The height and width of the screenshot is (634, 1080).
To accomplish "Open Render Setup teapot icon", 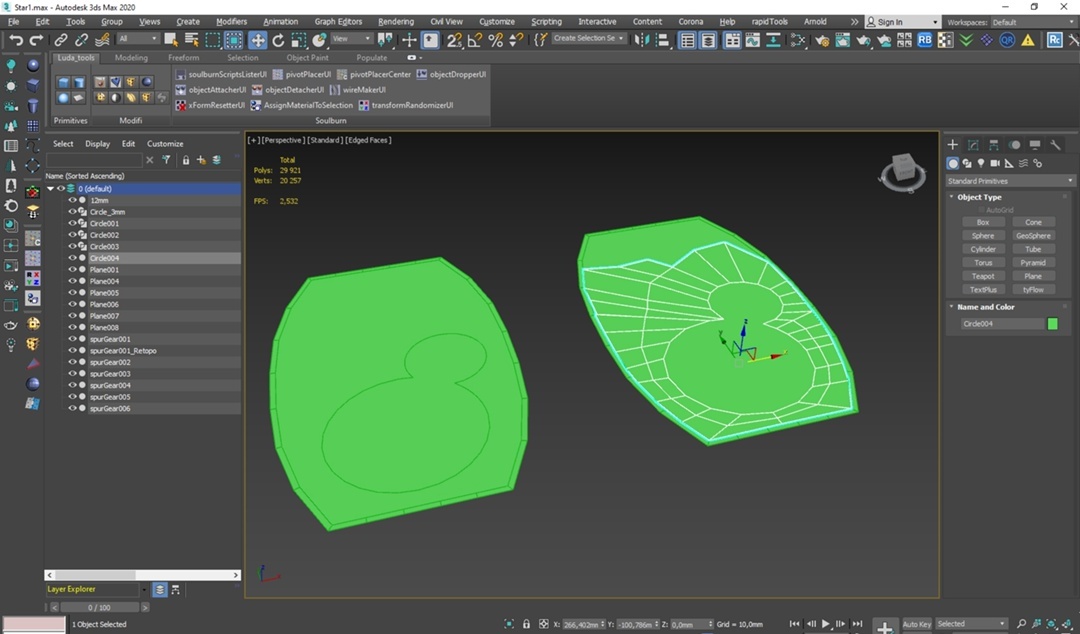I will pos(822,40).
